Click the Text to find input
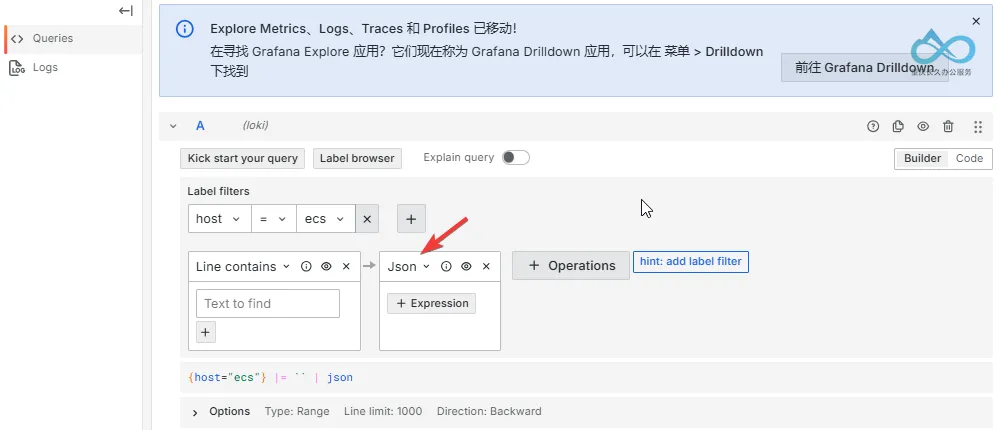997x430 pixels. [x=268, y=303]
